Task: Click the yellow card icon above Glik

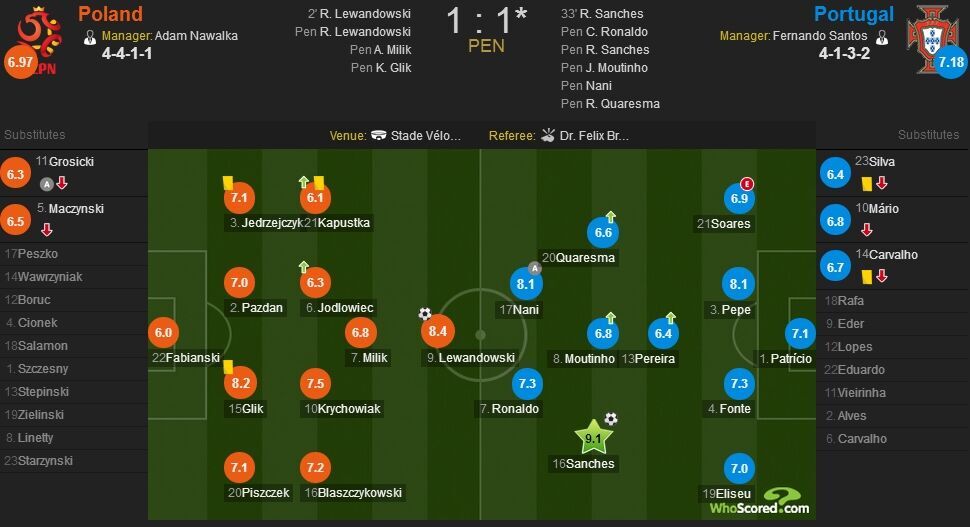Action: pyautogui.click(x=228, y=367)
